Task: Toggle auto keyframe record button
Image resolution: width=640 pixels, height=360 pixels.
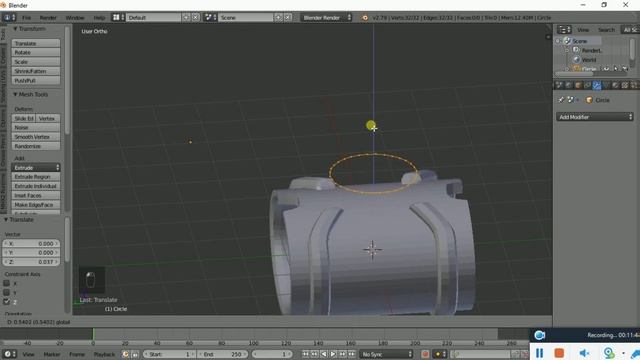Action: pos(425,354)
